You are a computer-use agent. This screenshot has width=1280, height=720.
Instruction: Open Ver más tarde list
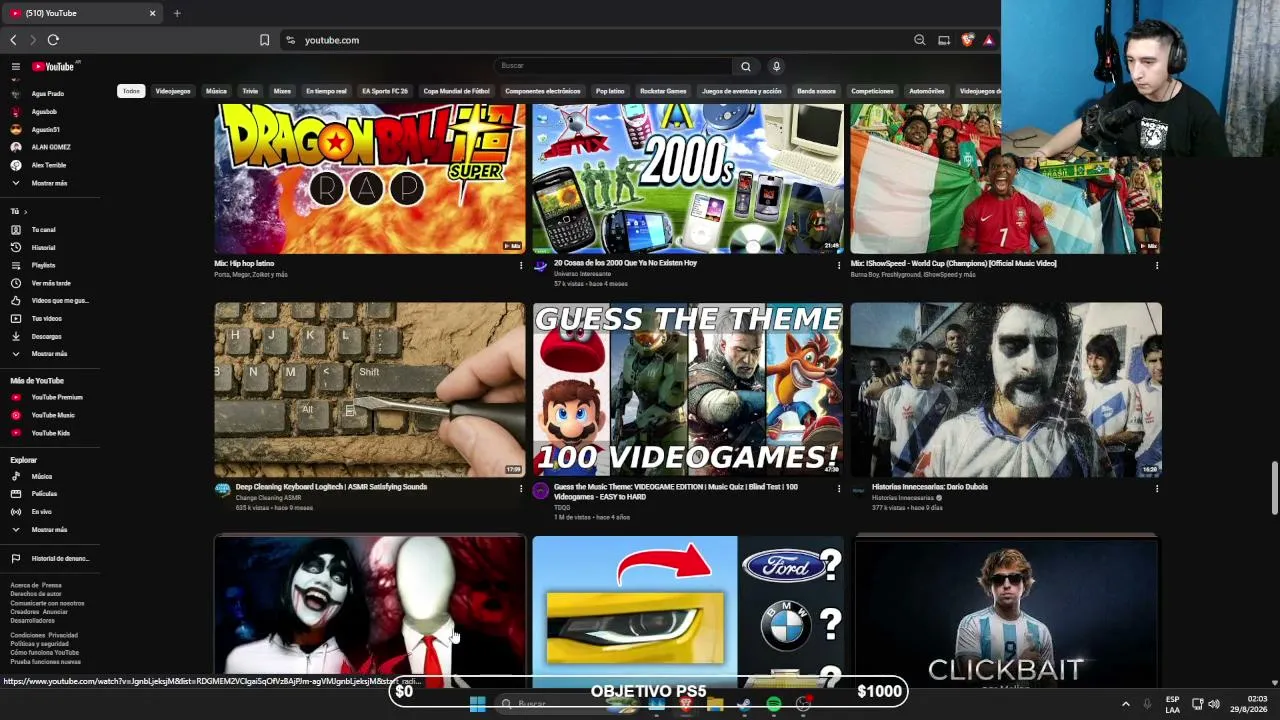50,283
